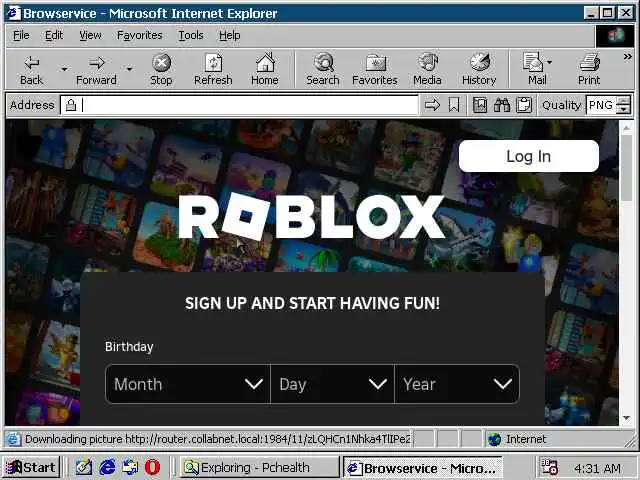The height and width of the screenshot is (480, 640).
Task: Click the Mail toolbar icon
Action: click(x=533, y=62)
